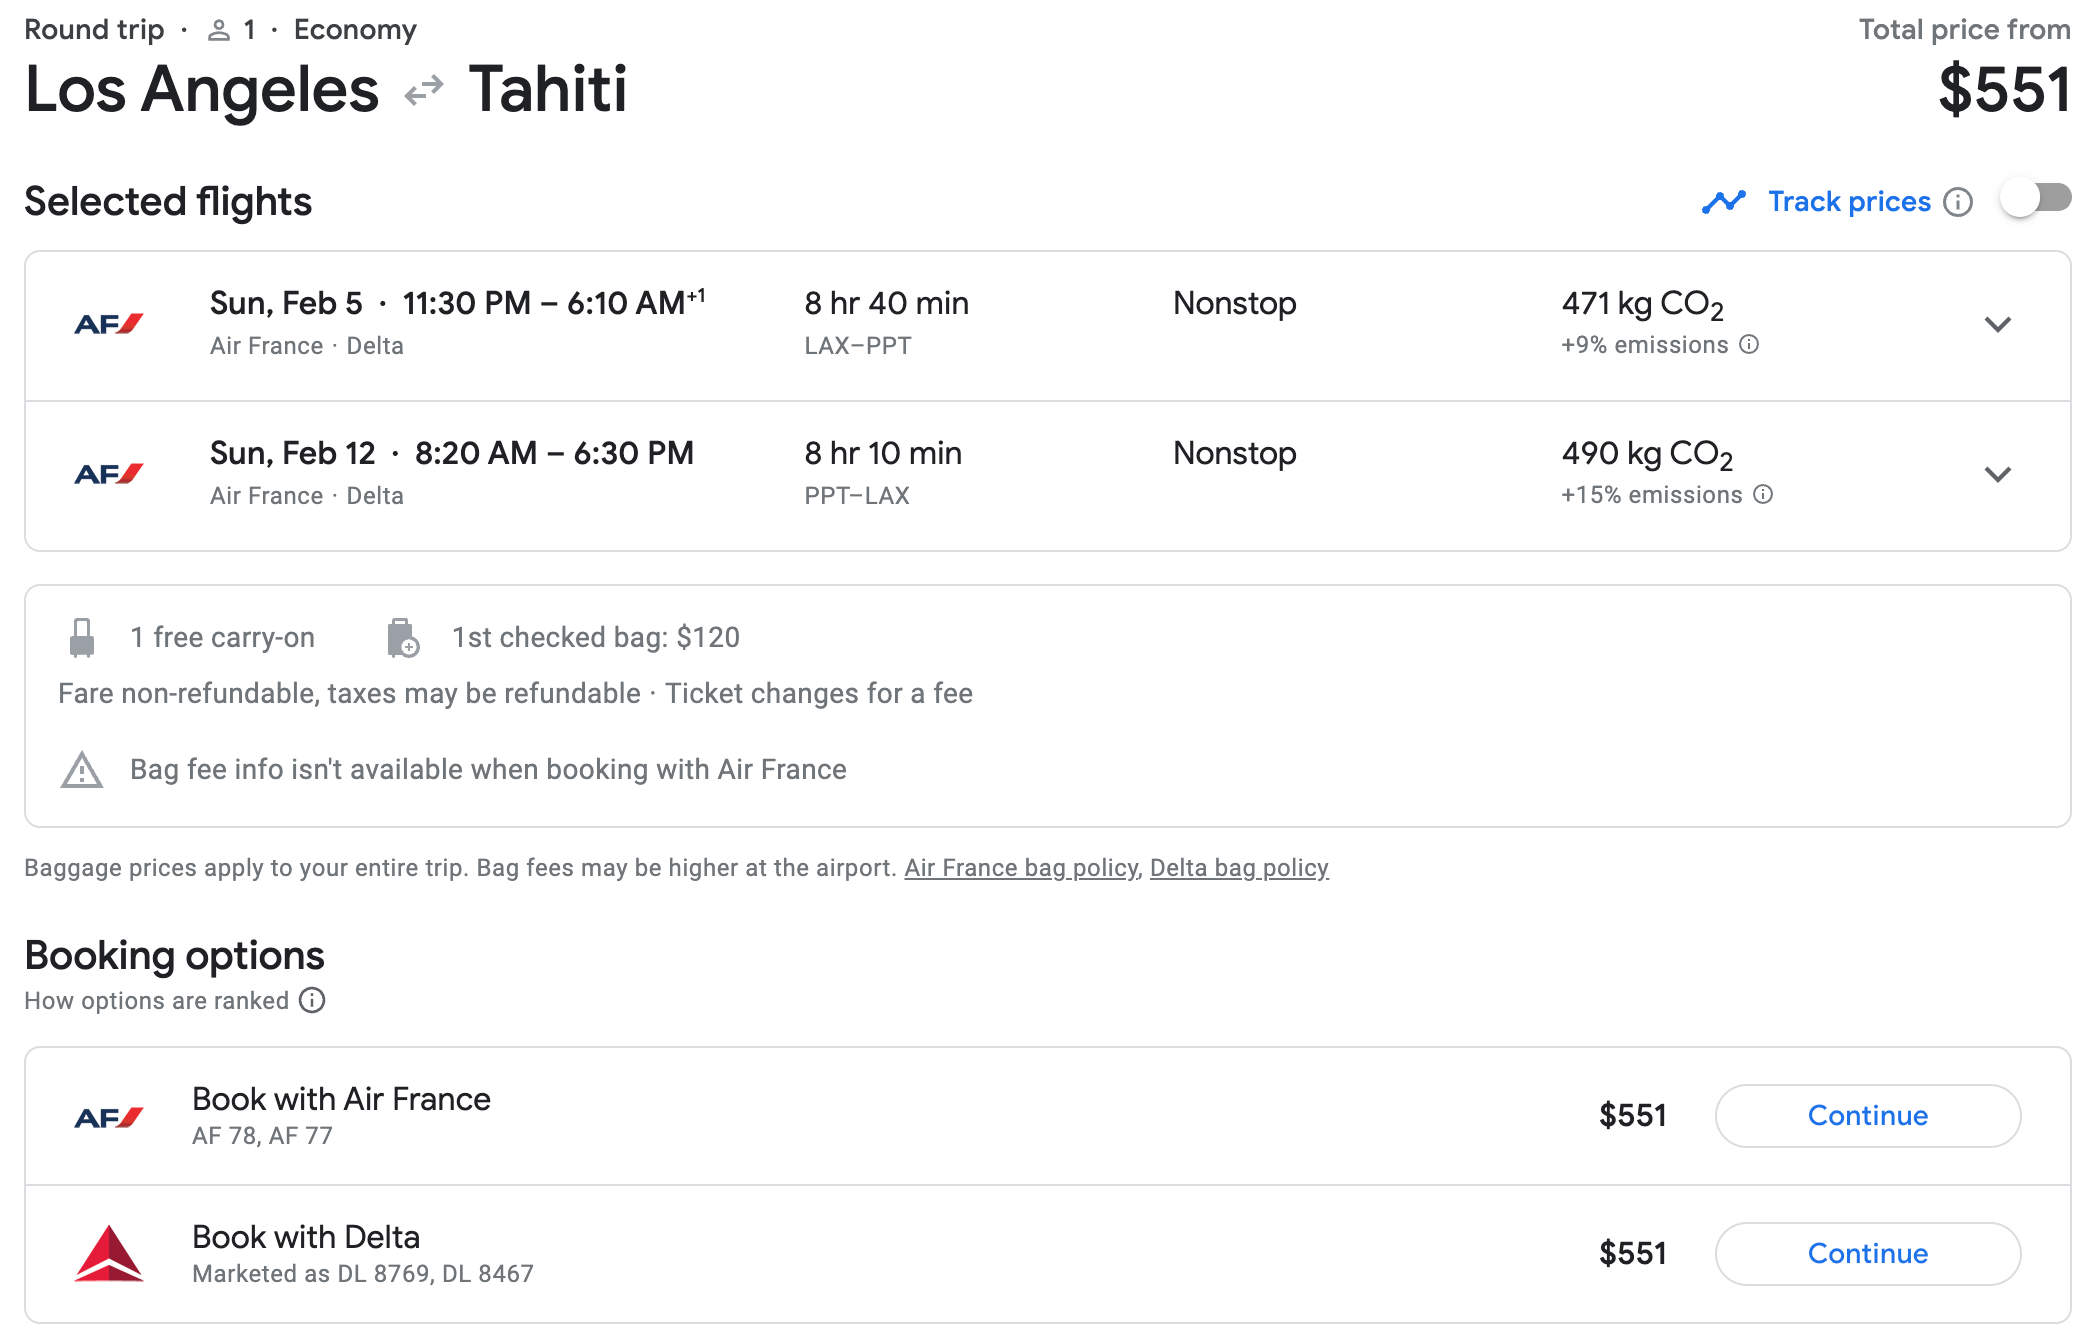2078x1328 pixels.
Task: Expand the Sun, Feb 12 flight details
Action: coord(1997,474)
